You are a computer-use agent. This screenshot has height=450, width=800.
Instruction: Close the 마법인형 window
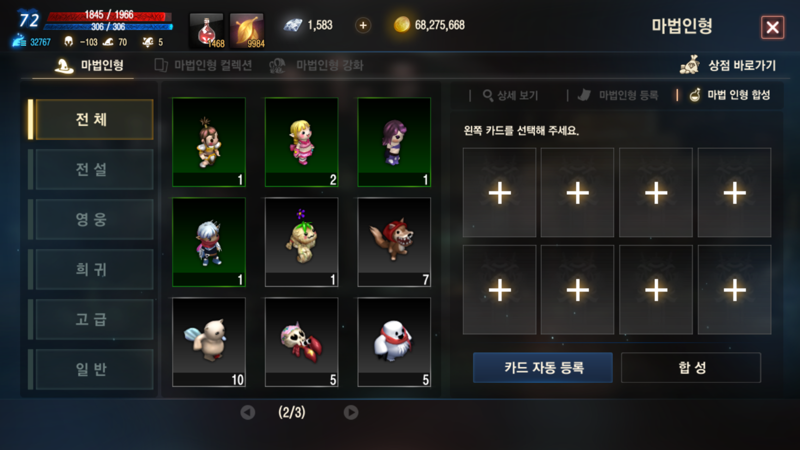(x=772, y=27)
